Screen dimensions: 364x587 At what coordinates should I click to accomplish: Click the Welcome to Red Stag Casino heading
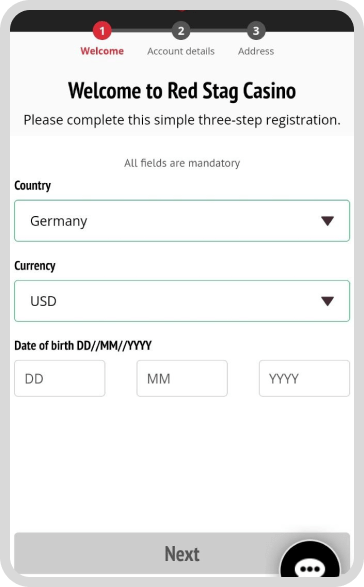click(182, 91)
